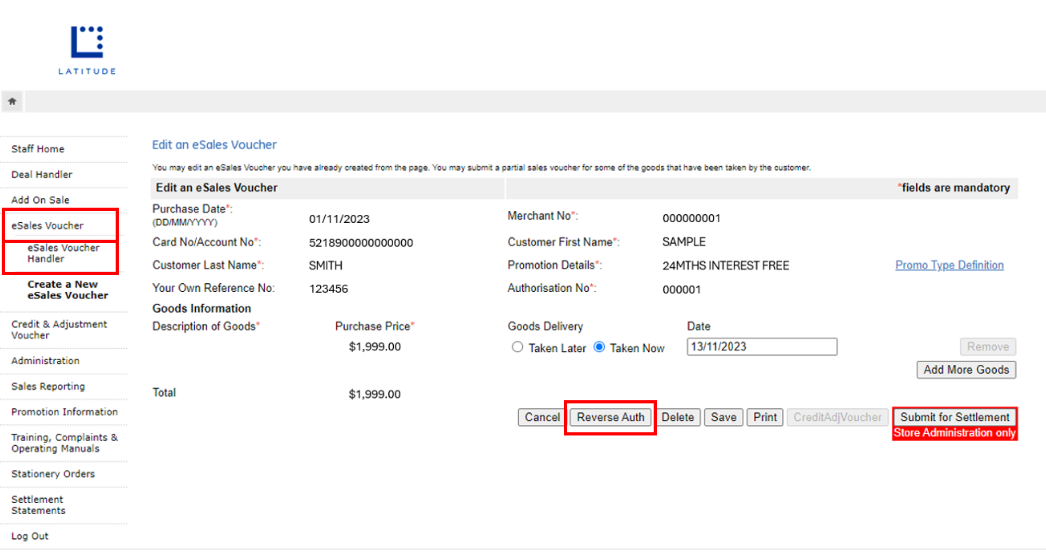The width and height of the screenshot is (1046, 560).
Task: Open the Promo Type Definition link
Action: [x=949, y=265]
